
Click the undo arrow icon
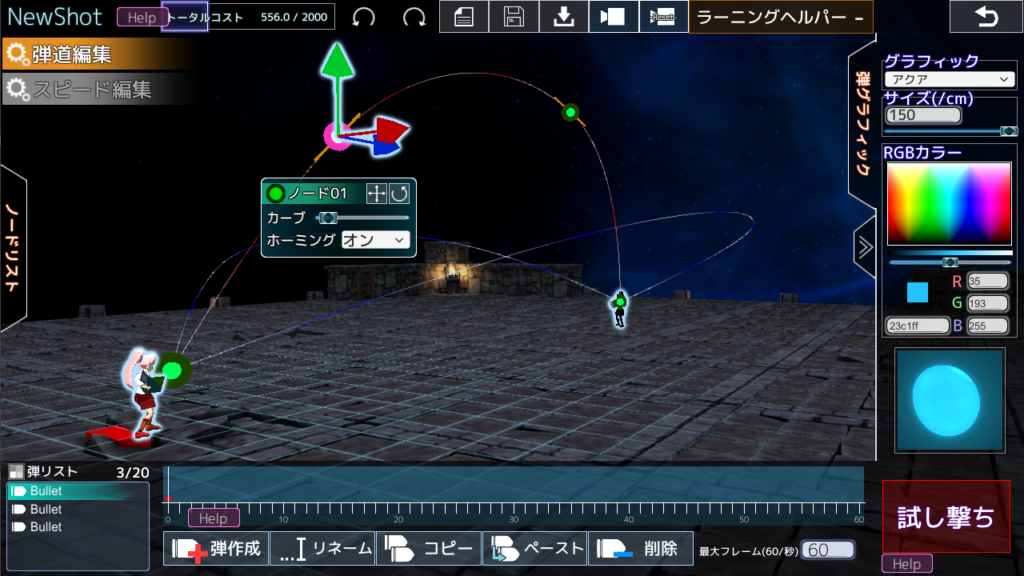click(365, 17)
